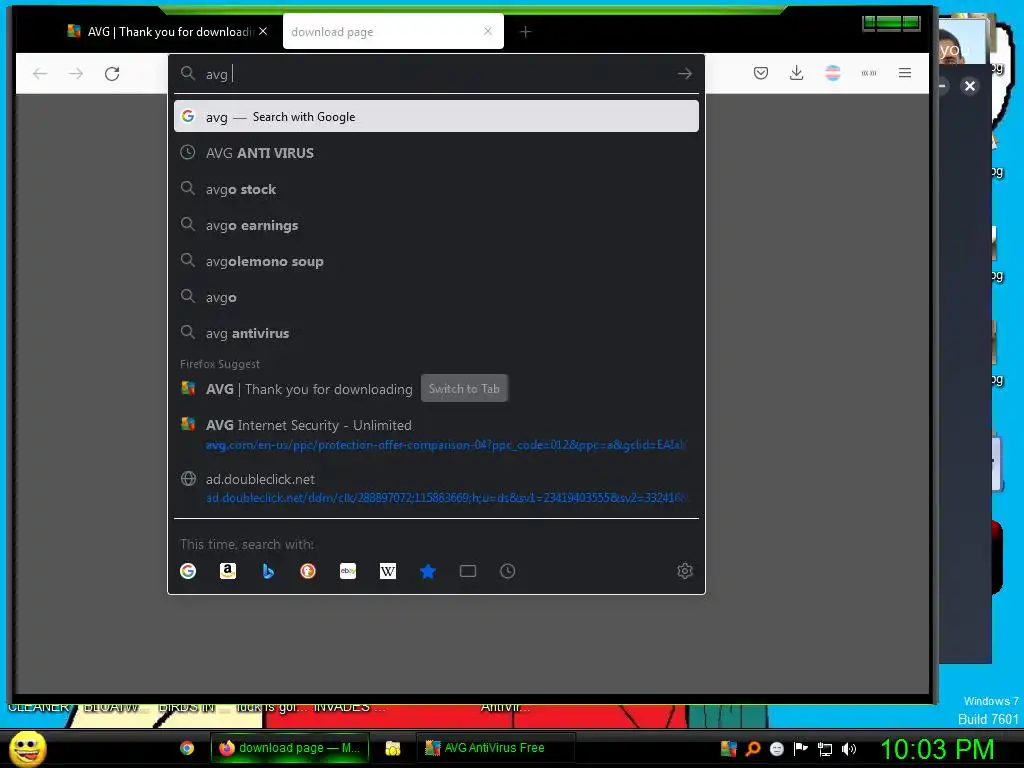Go forward using the forward arrow
Image resolution: width=1024 pixels, height=768 pixels.
click(x=76, y=74)
